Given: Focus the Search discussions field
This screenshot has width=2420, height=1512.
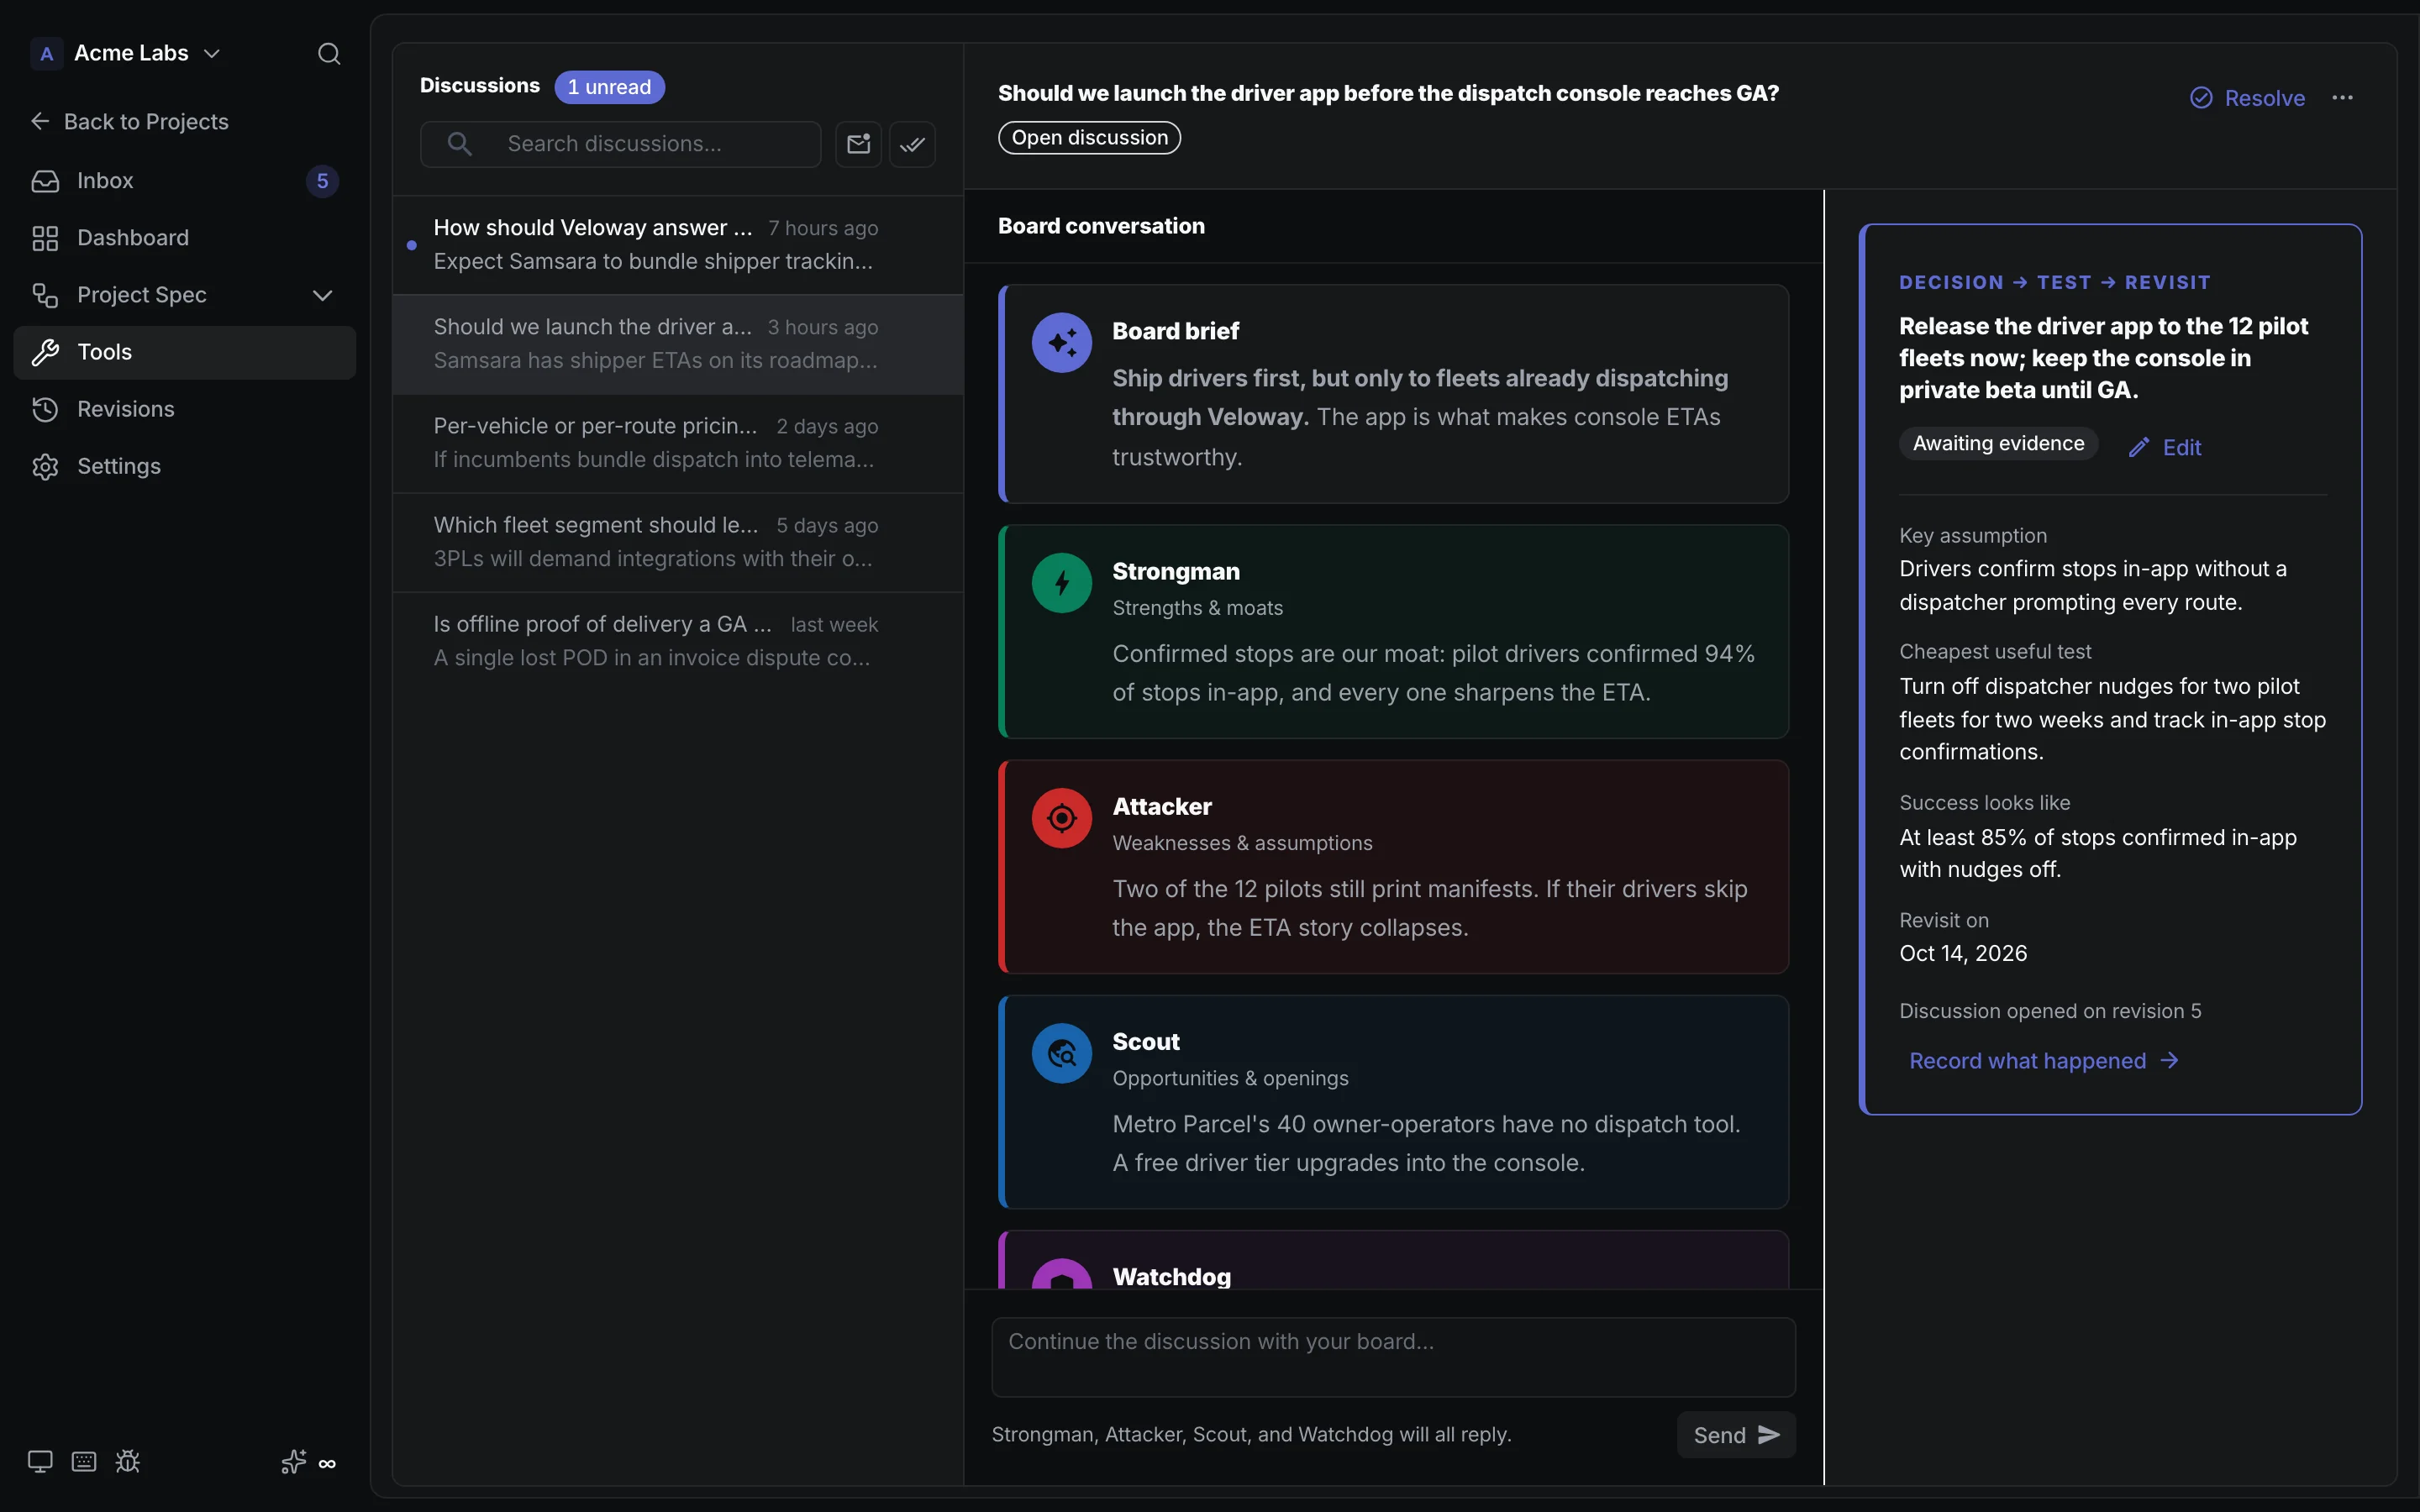Looking at the screenshot, I should [x=621, y=144].
